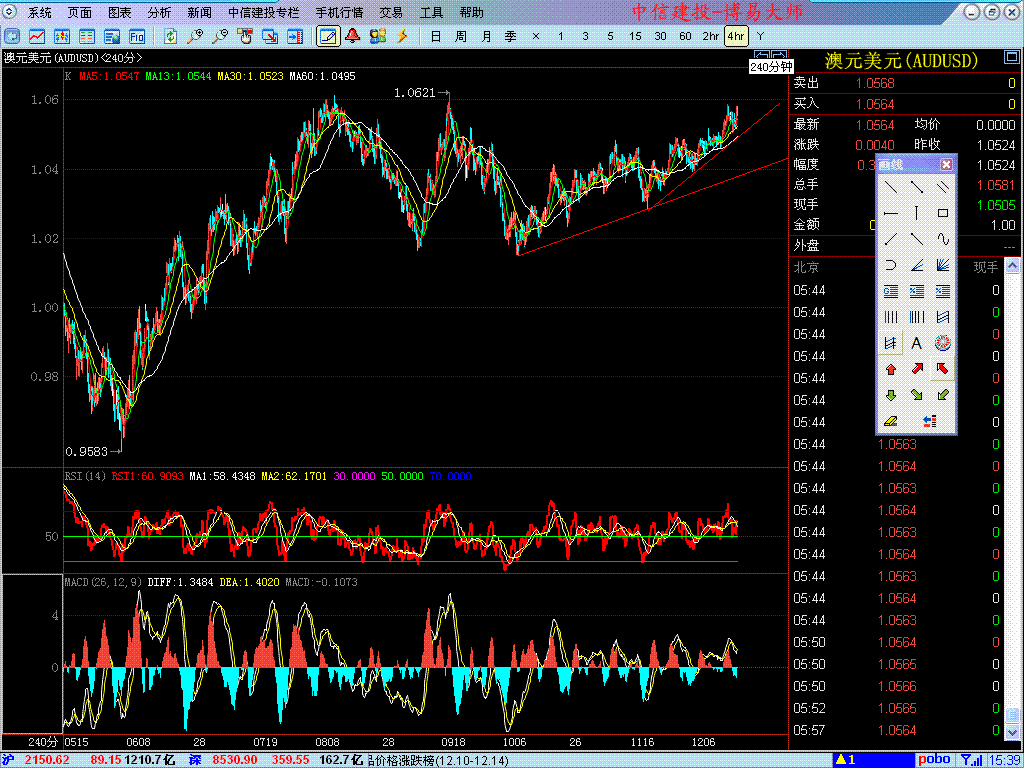Click the 澳元美元(AUDUSD) quote panel title

[901, 61]
